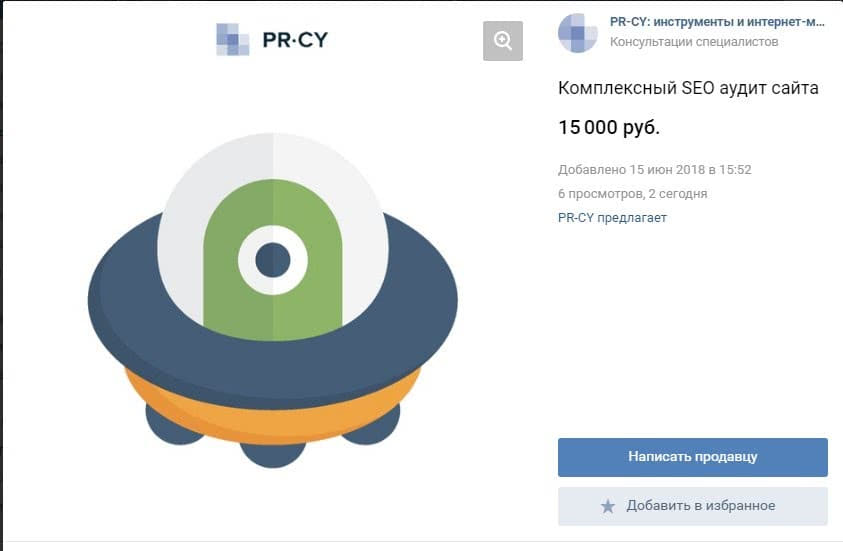Click the Написать продавцу button
Image resolution: width=843 pixels, height=551 pixels.
692,457
